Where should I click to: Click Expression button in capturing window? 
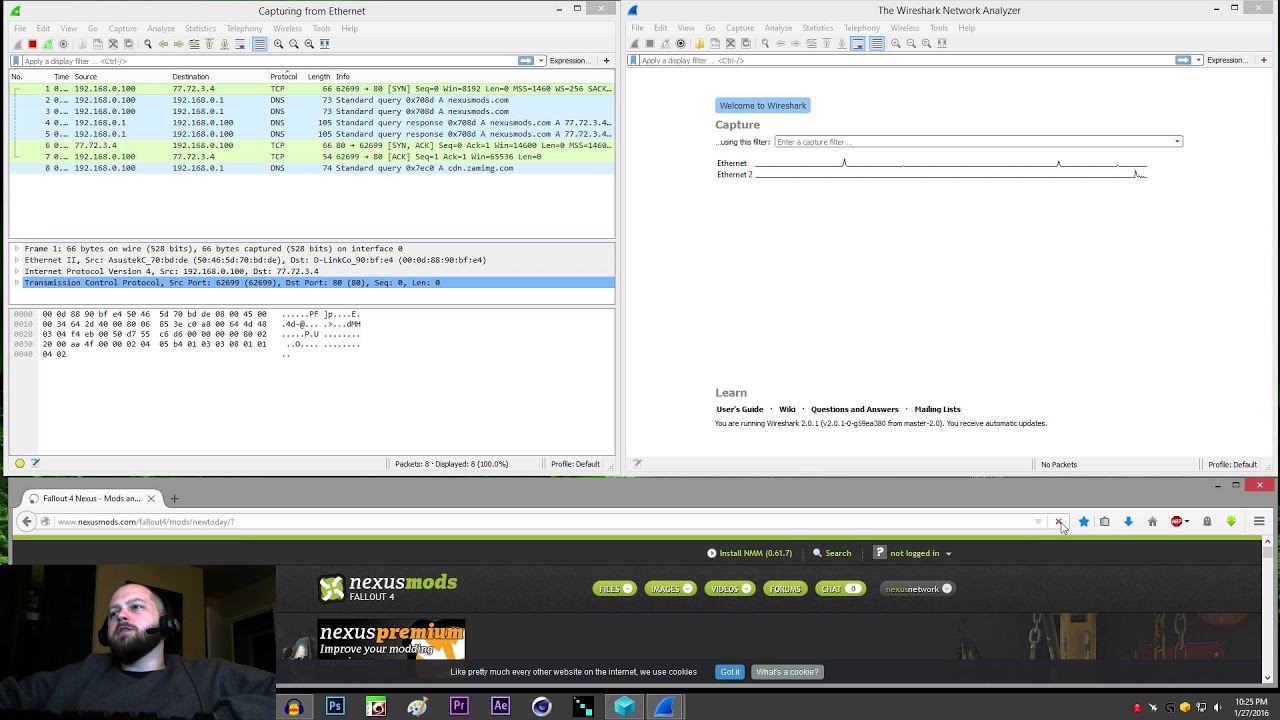tap(569, 61)
